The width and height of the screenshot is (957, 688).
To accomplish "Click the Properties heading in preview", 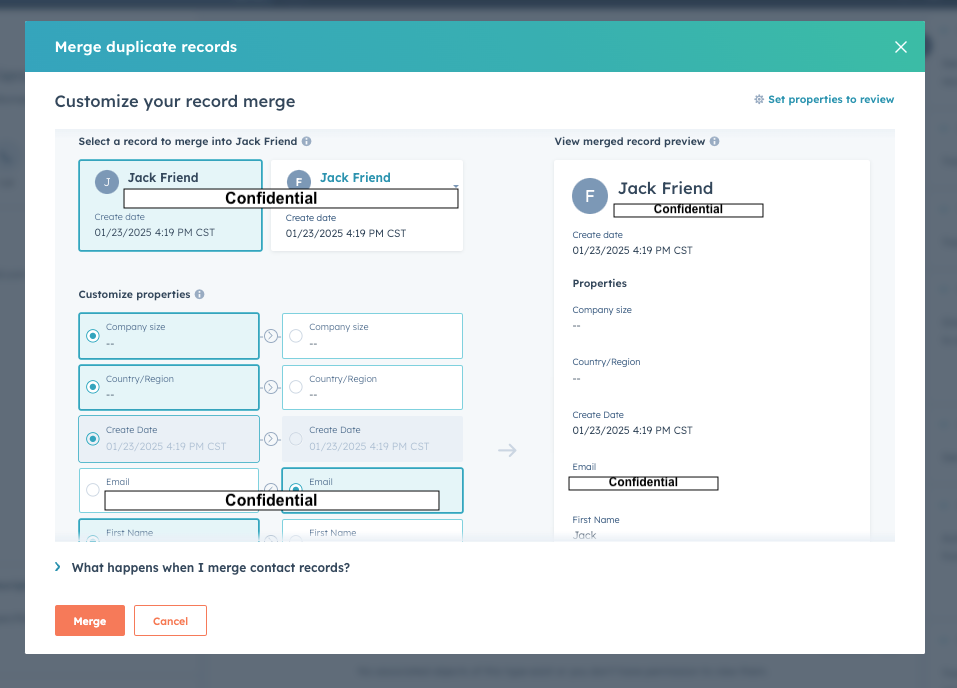I will (599, 283).
